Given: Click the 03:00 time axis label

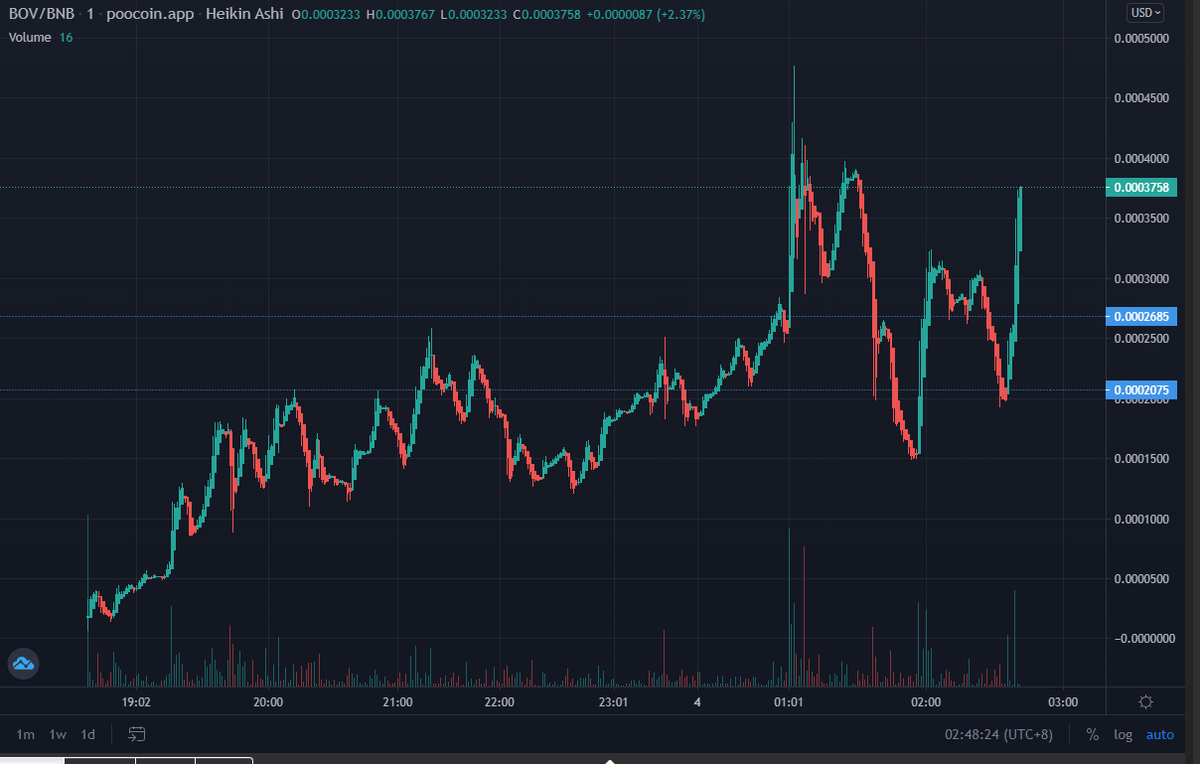Looking at the screenshot, I should [1062, 702].
